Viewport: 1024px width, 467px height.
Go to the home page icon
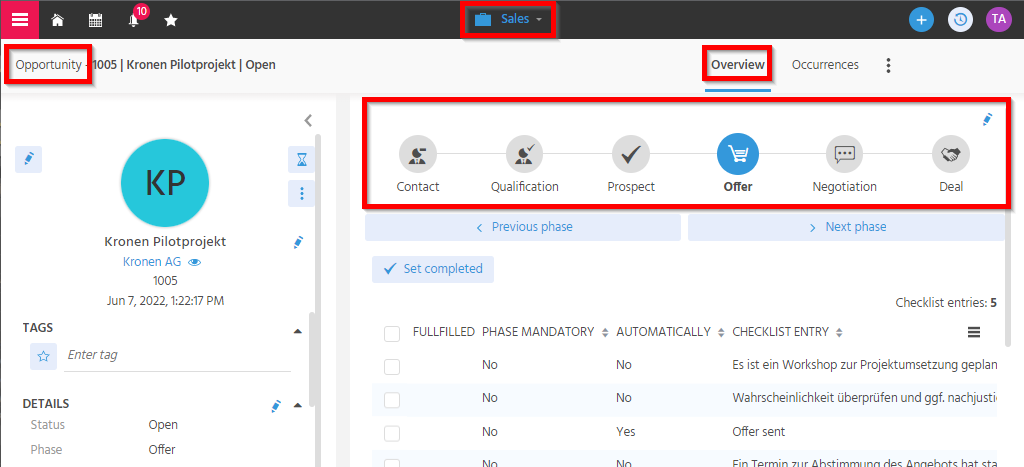click(58, 20)
